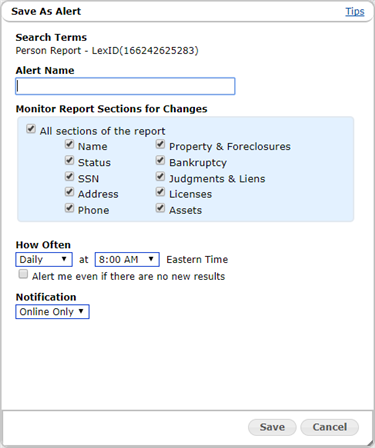Open the Tips link

(355, 11)
